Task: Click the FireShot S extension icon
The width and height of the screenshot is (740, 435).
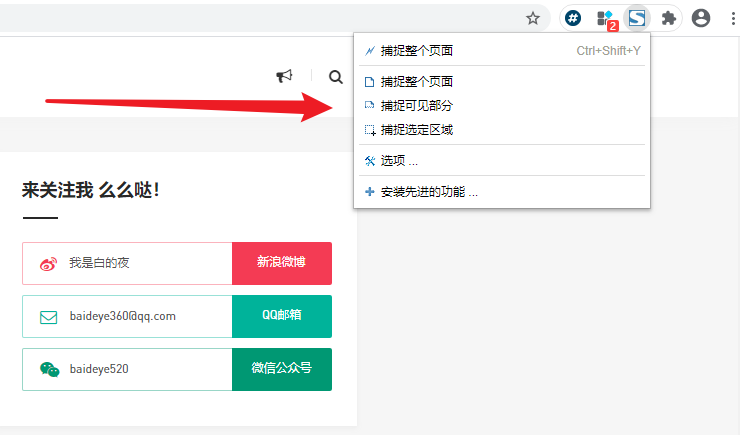Action: point(637,18)
